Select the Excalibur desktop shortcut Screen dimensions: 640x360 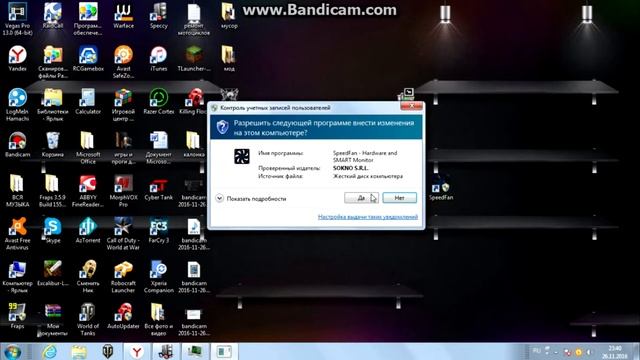click(x=53, y=273)
